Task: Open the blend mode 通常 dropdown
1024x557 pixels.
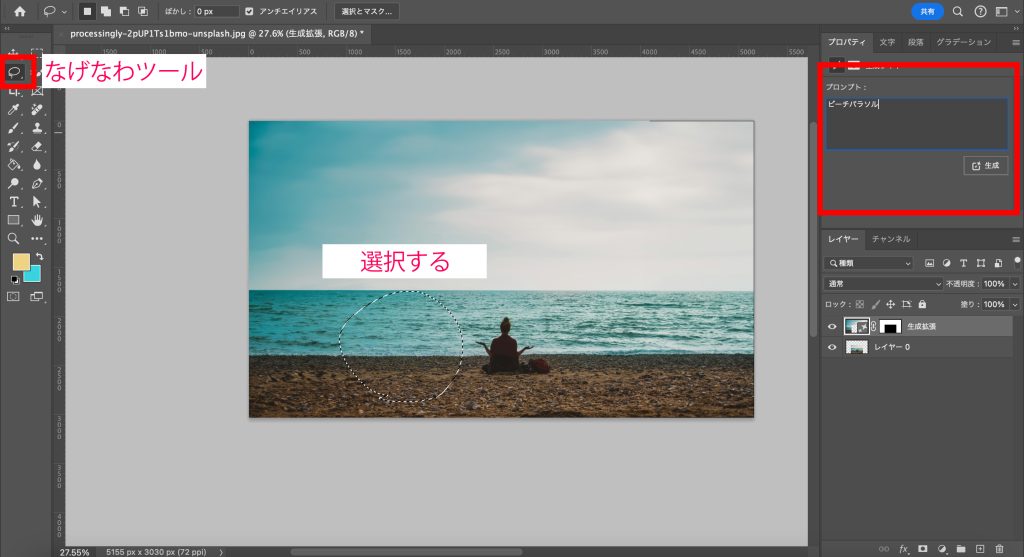Action: point(868,284)
